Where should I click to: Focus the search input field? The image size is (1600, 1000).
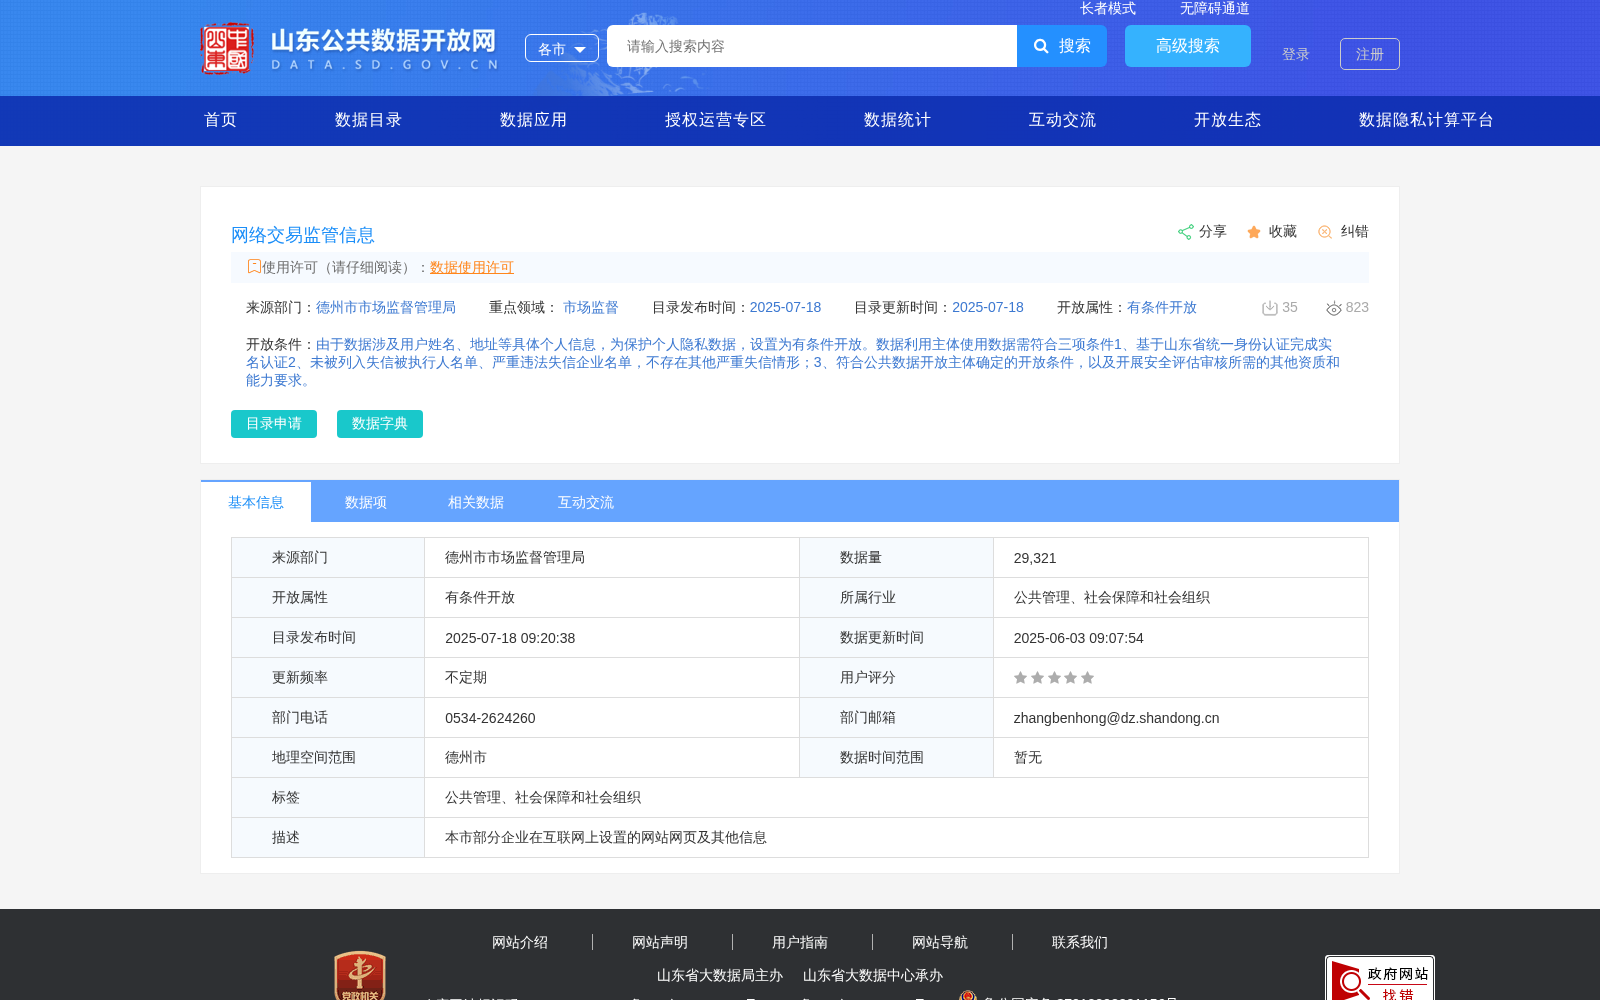[812, 46]
